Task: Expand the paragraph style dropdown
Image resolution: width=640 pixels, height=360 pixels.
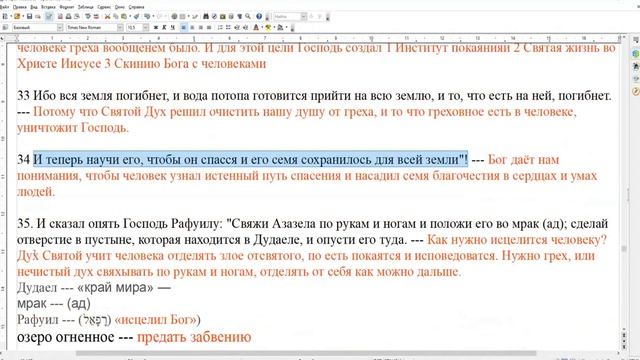Action: [x=60, y=27]
